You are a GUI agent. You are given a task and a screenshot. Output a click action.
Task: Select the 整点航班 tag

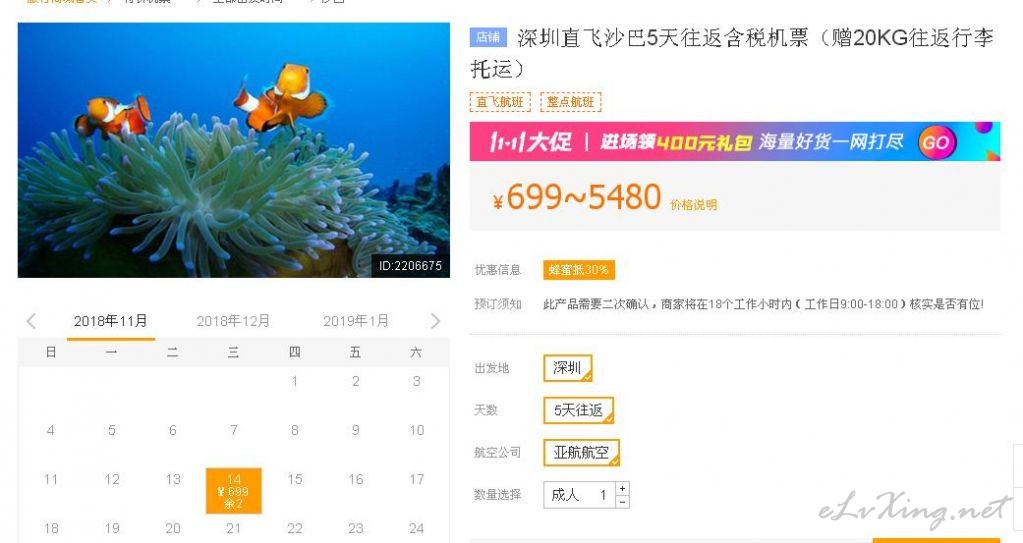click(571, 102)
